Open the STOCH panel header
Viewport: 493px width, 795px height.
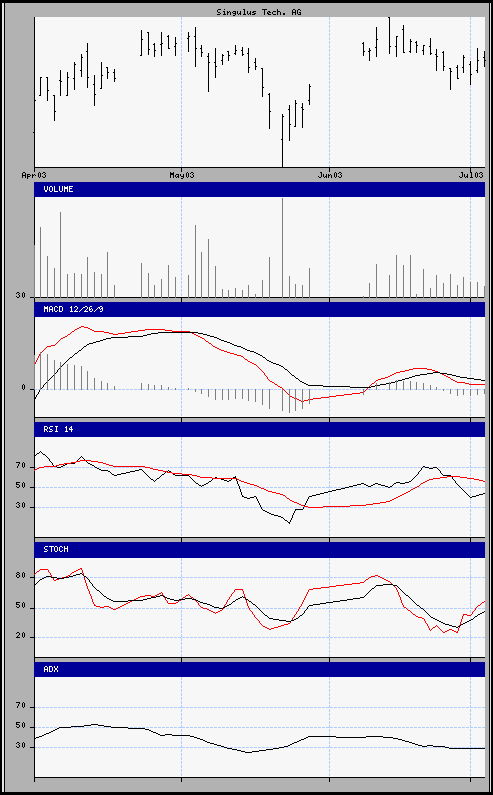coord(260,550)
